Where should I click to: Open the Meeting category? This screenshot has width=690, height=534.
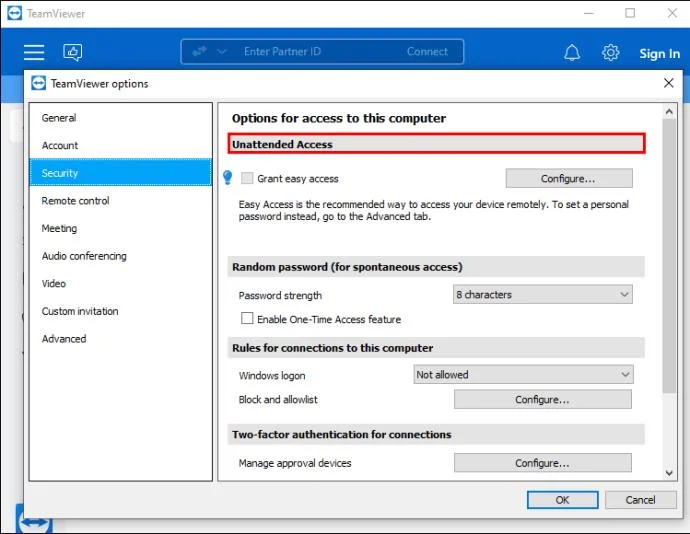(x=121, y=228)
